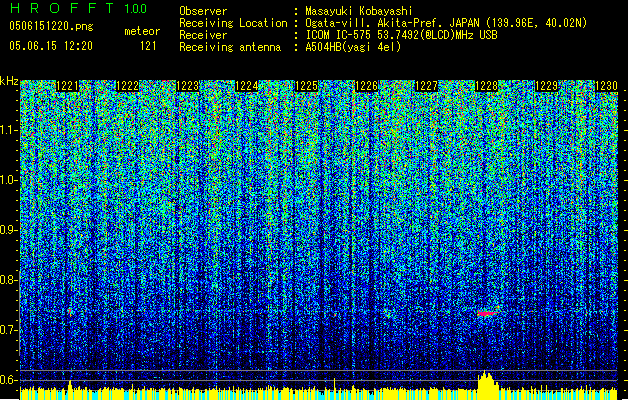This screenshot has width=629, height=400.
Task: Click the 1226 time marker label
Action: (367, 86)
